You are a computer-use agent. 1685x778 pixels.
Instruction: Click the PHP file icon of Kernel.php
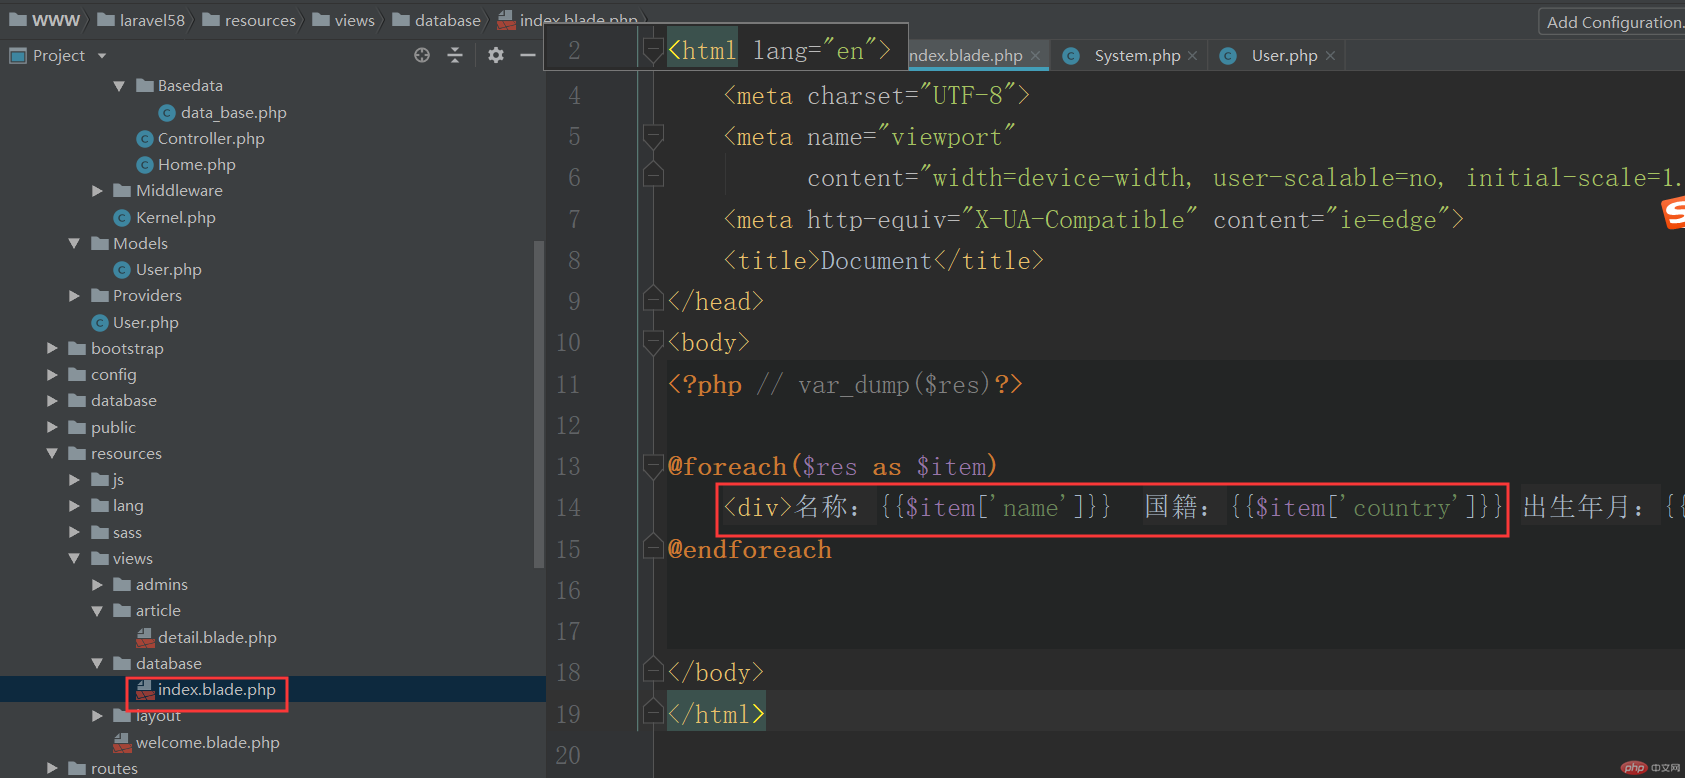[x=122, y=218]
